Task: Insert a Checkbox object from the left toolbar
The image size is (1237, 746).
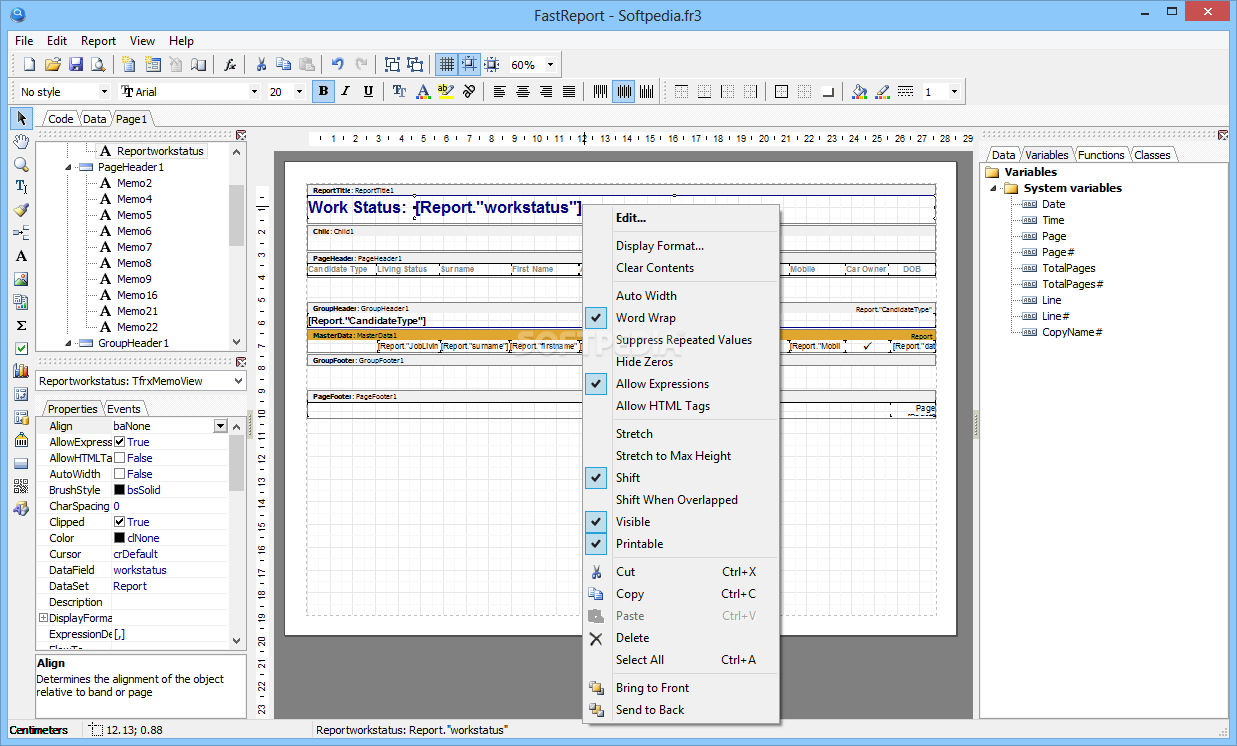Action: (x=21, y=348)
